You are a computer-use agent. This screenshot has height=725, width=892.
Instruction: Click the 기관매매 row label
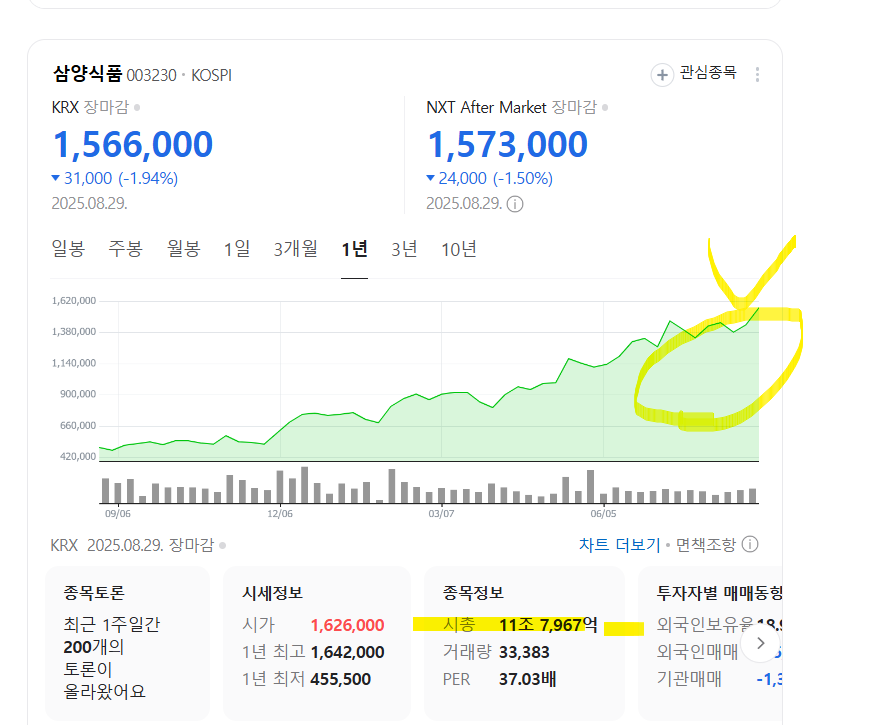(689, 678)
